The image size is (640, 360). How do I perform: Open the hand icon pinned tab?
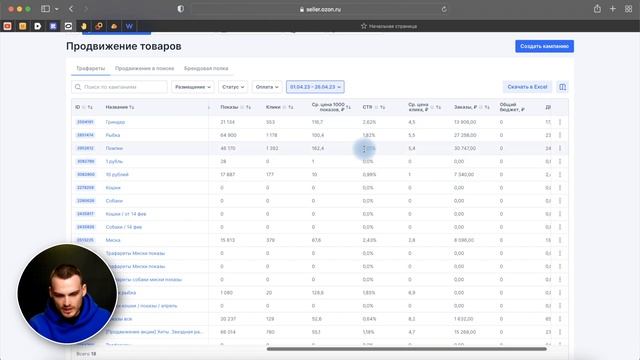coord(84,26)
